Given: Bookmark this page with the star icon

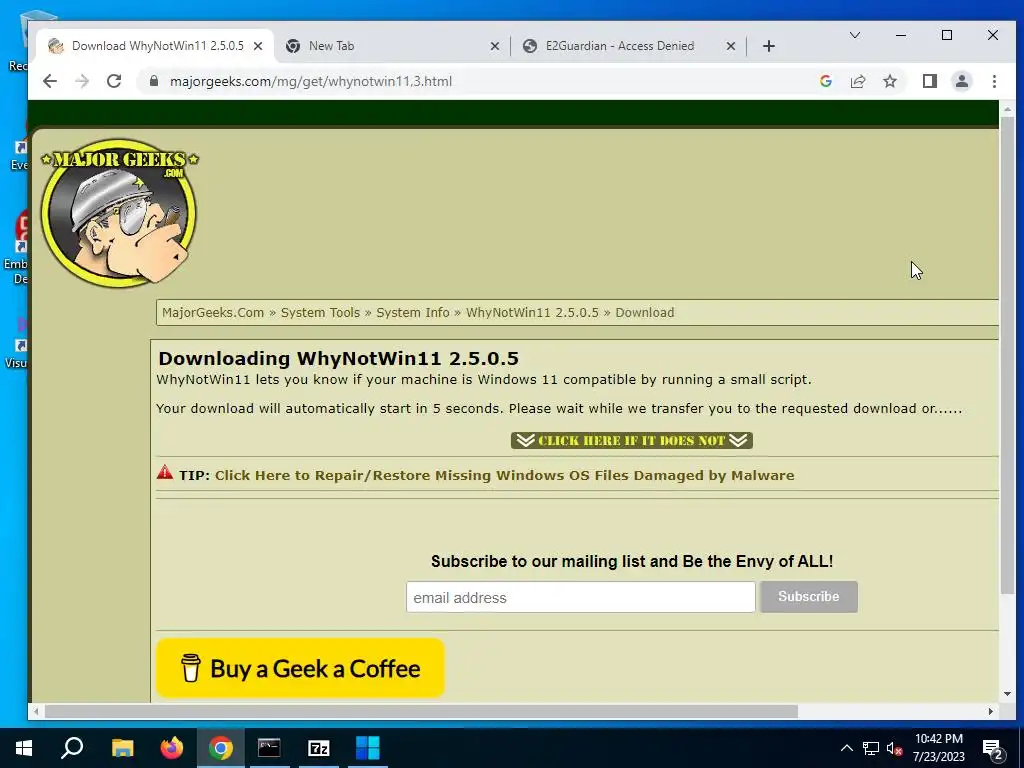Looking at the screenshot, I should click(x=889, y=81).
